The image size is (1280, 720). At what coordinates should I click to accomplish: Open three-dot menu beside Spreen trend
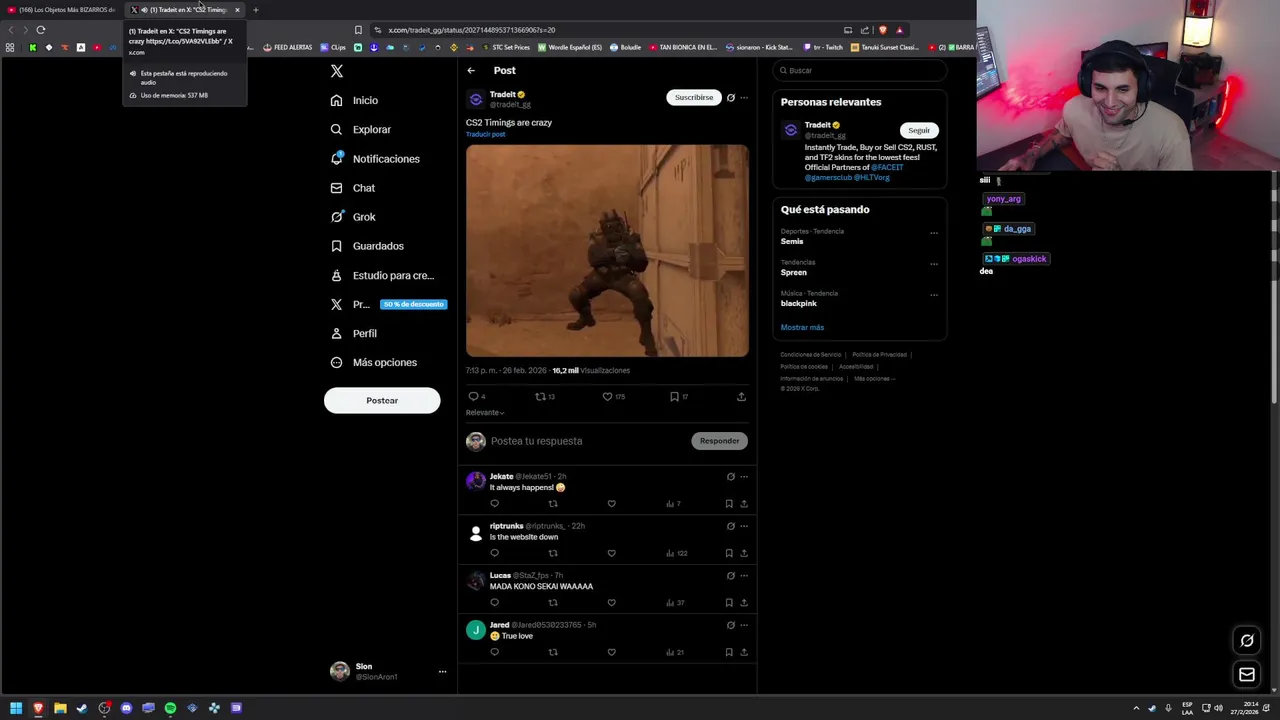tap(934, 264)
